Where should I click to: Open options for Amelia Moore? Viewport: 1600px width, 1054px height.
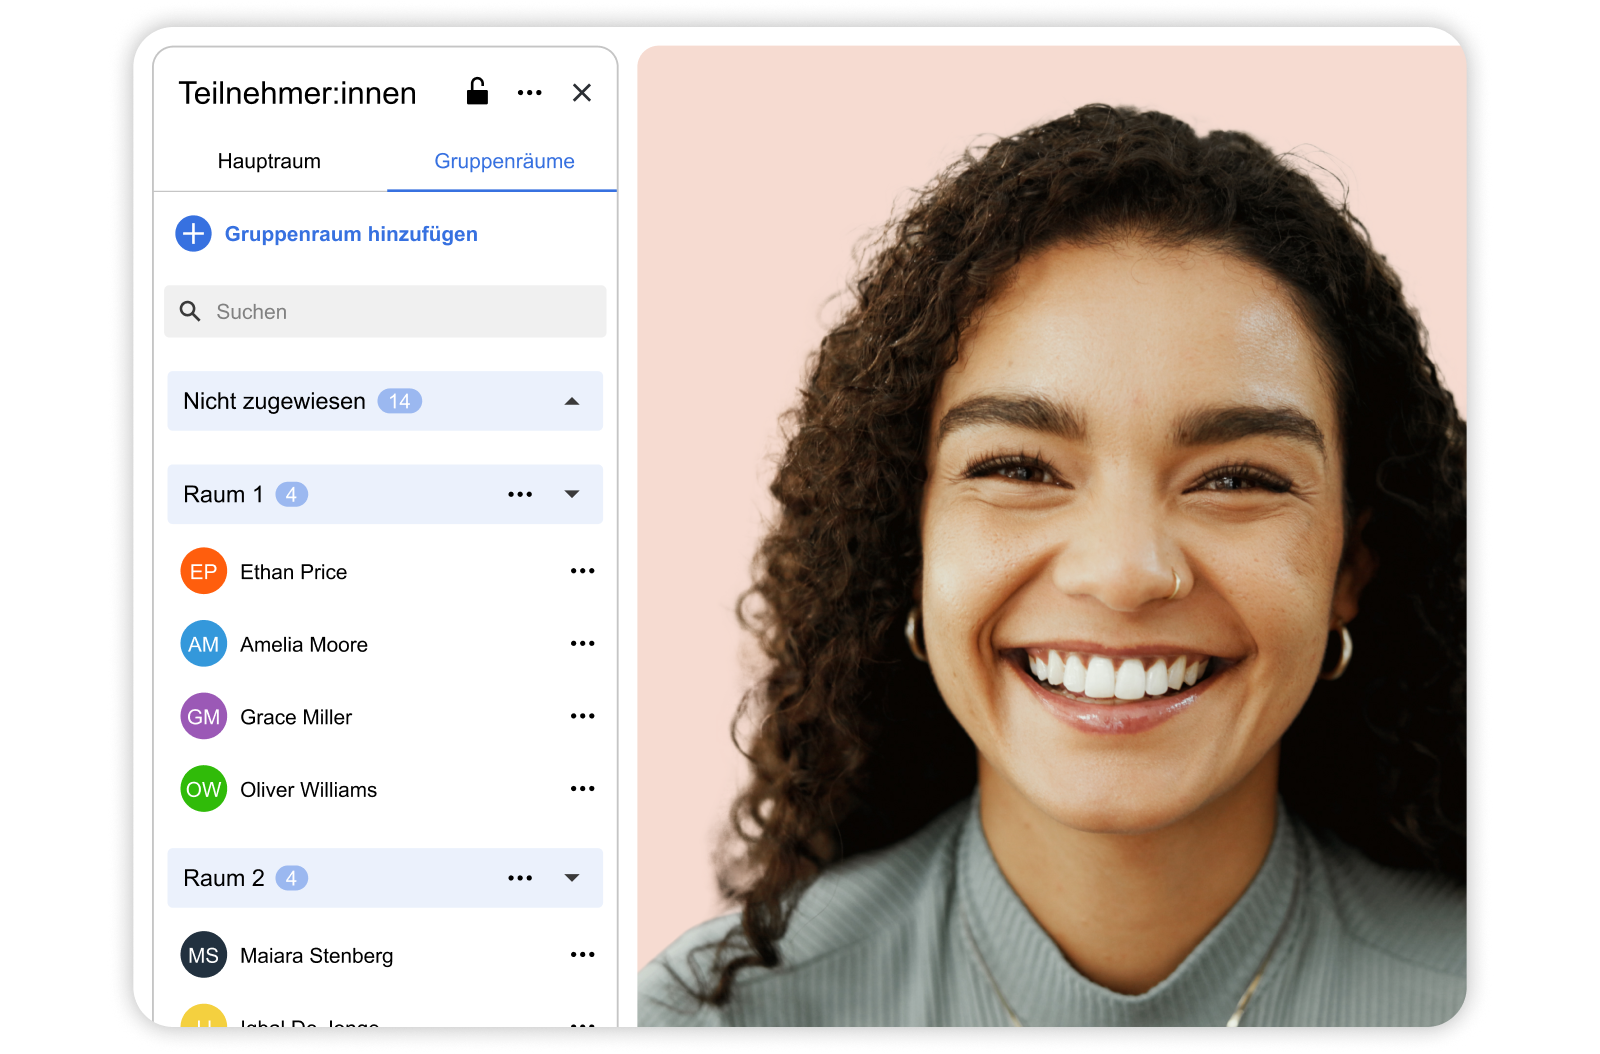pyautogui.click(x=582, y=644)
